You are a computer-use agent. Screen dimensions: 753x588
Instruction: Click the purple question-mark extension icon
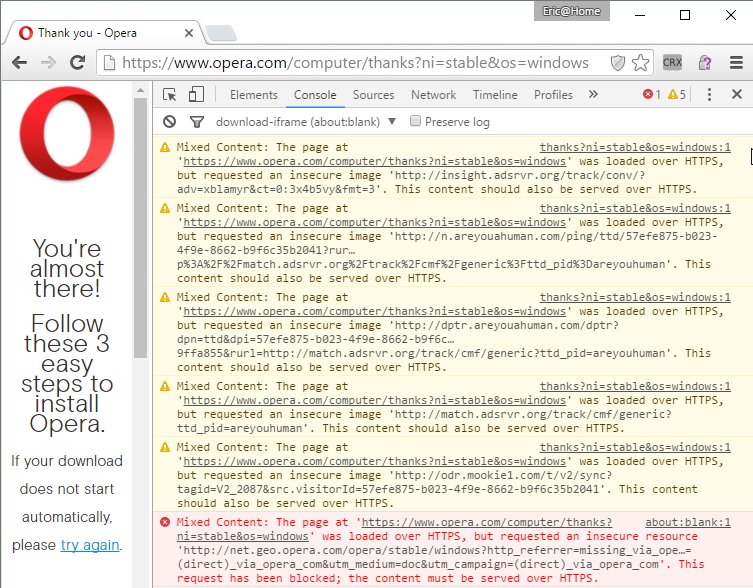coord(704,62)
